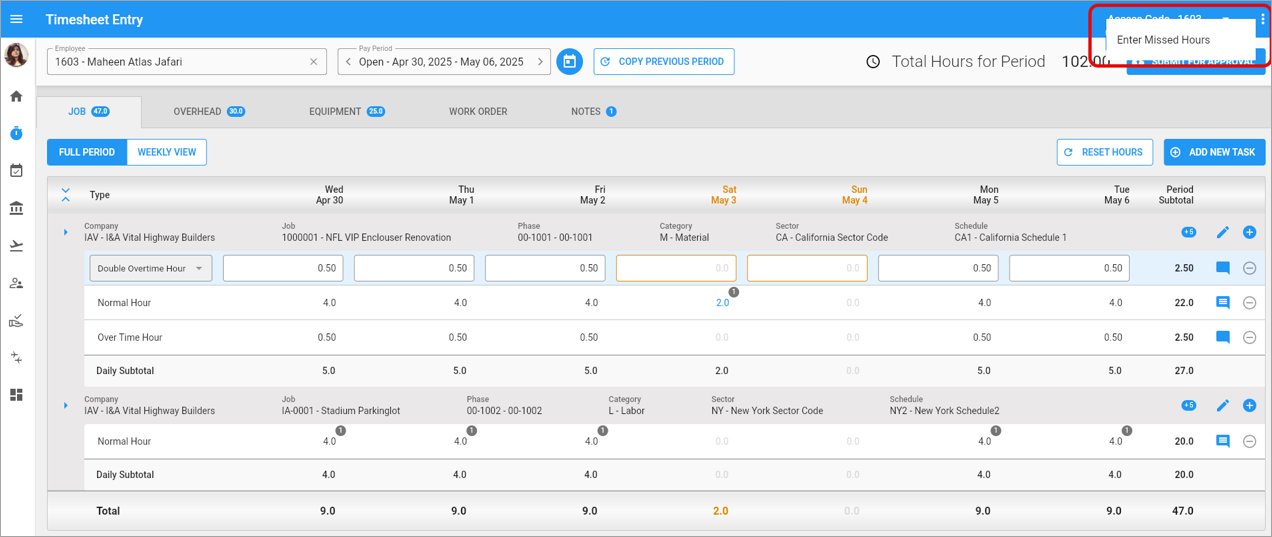This screenshot has width=1272, height=537.
Task: Click the Reset Hours button
Action: click(x=1104, y=152)
